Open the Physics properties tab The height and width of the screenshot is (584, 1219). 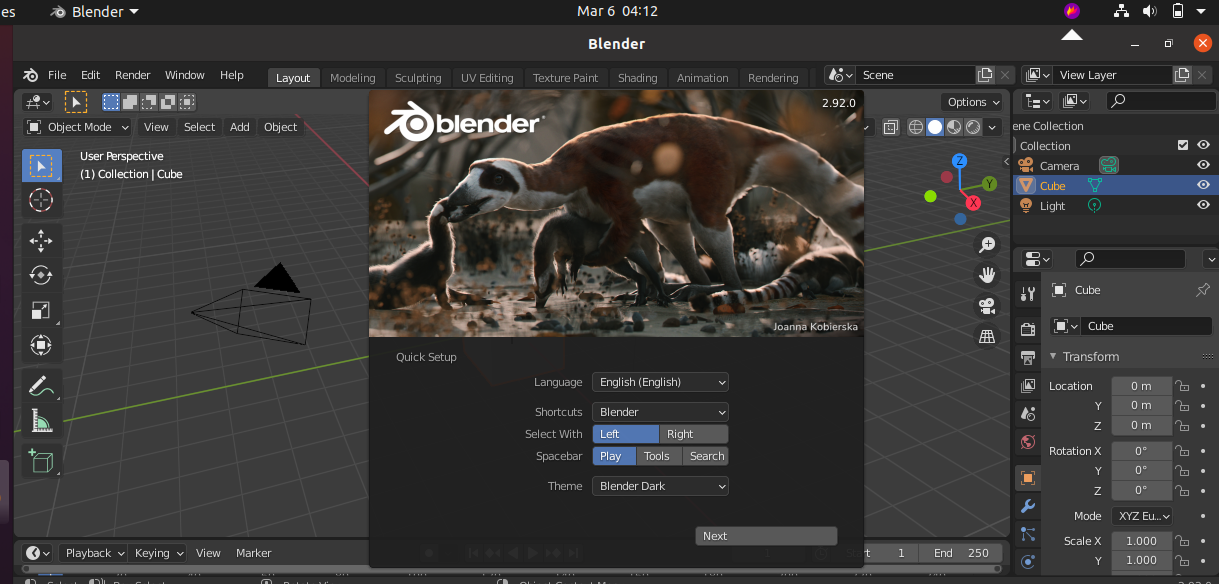click(x=1027, y=561)
